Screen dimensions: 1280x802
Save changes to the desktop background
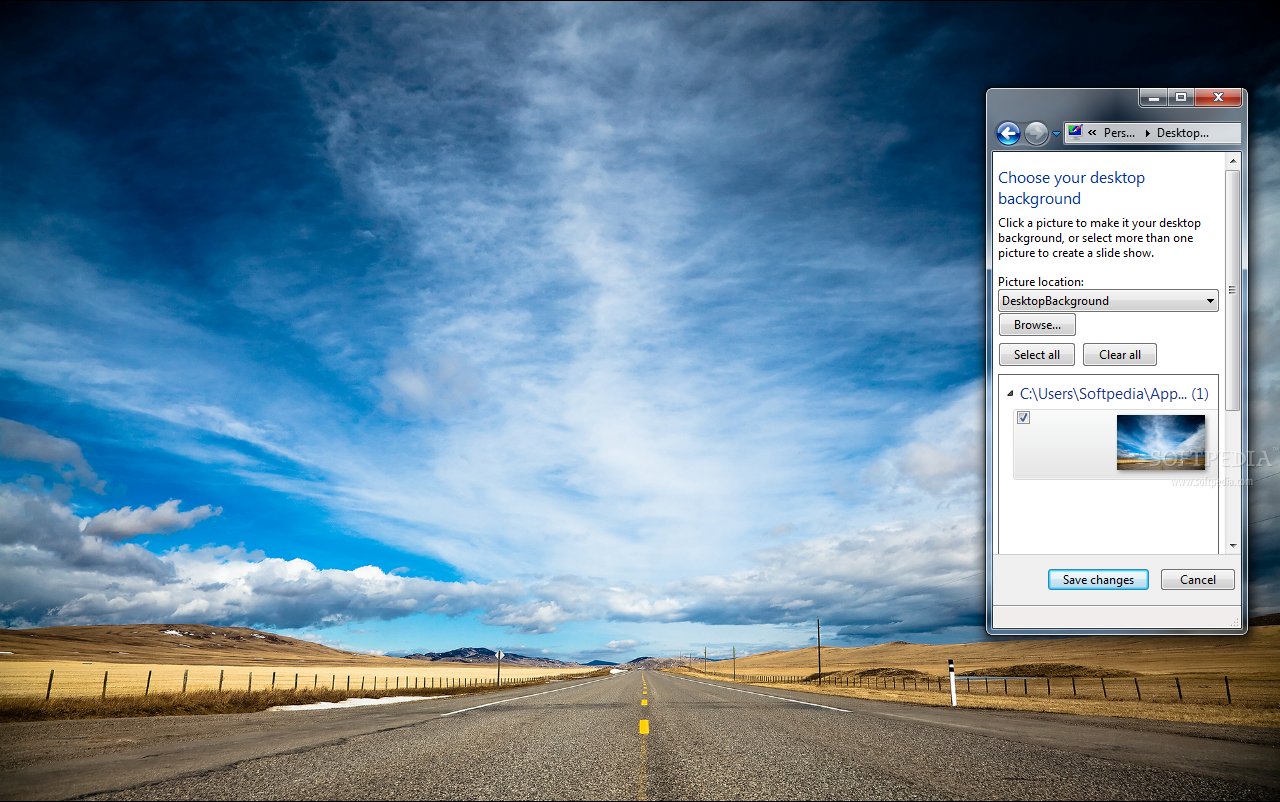tap(1098, 580)
